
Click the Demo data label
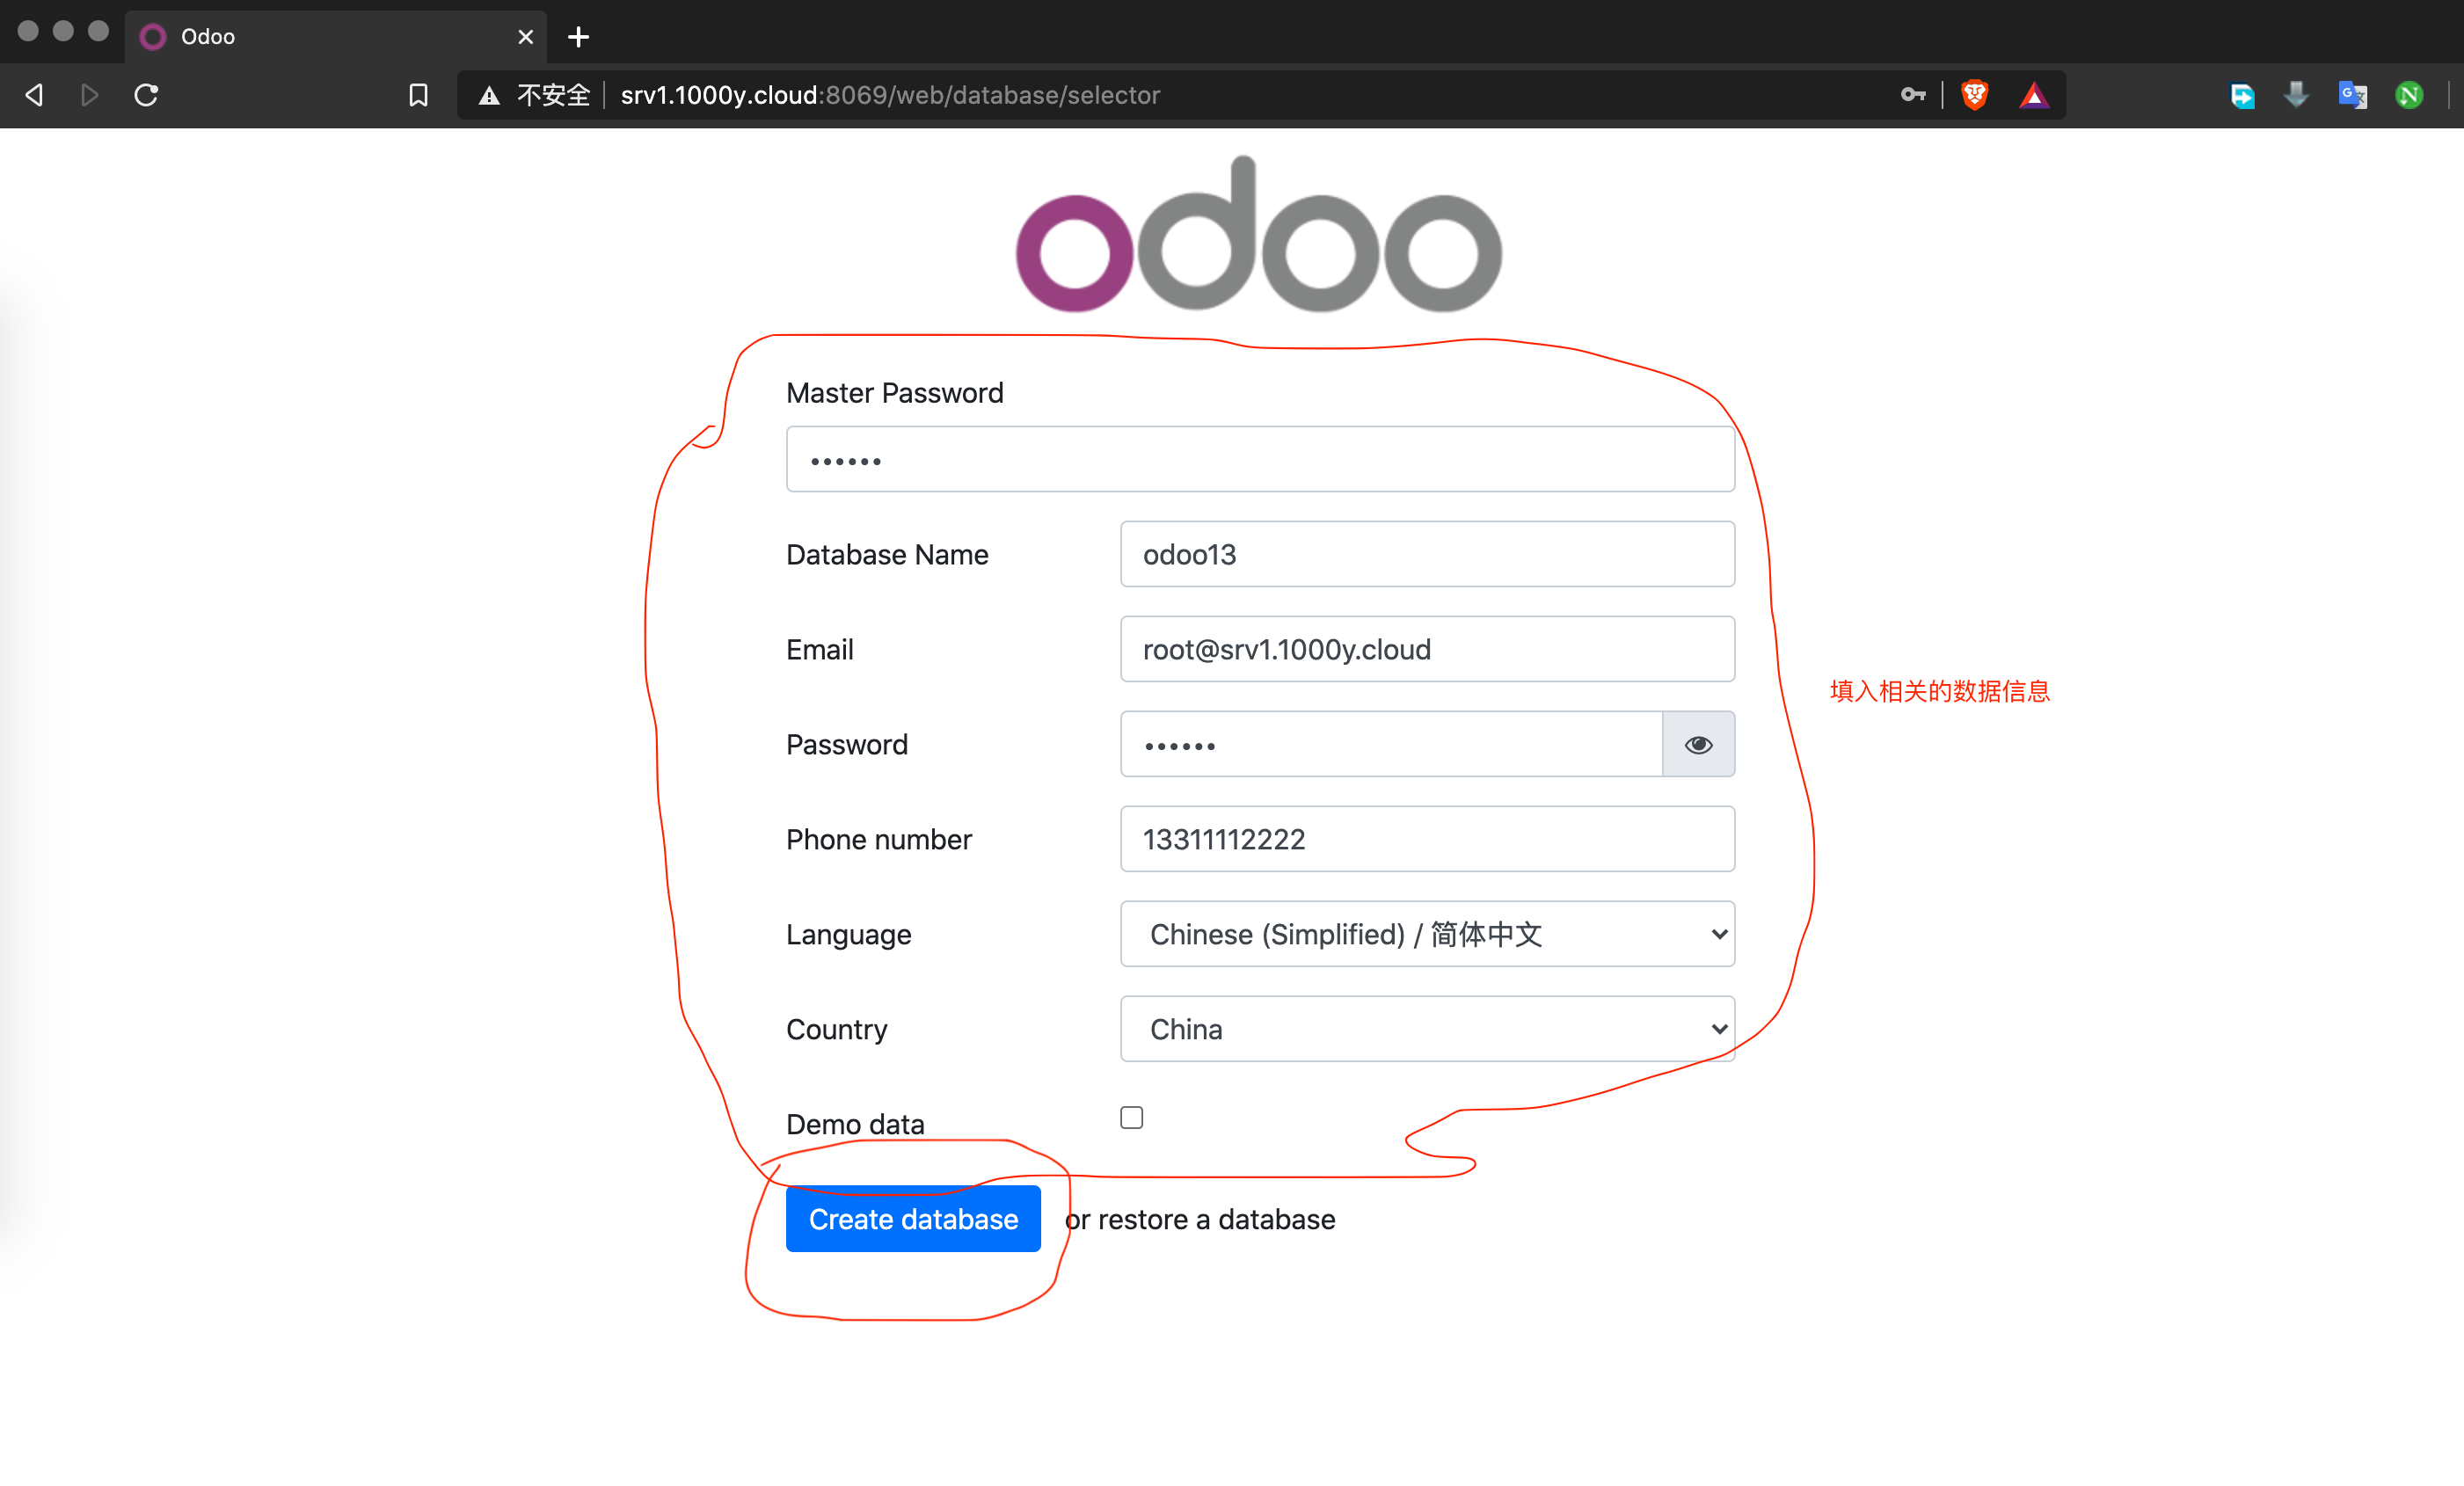(x=855, y=1124)
